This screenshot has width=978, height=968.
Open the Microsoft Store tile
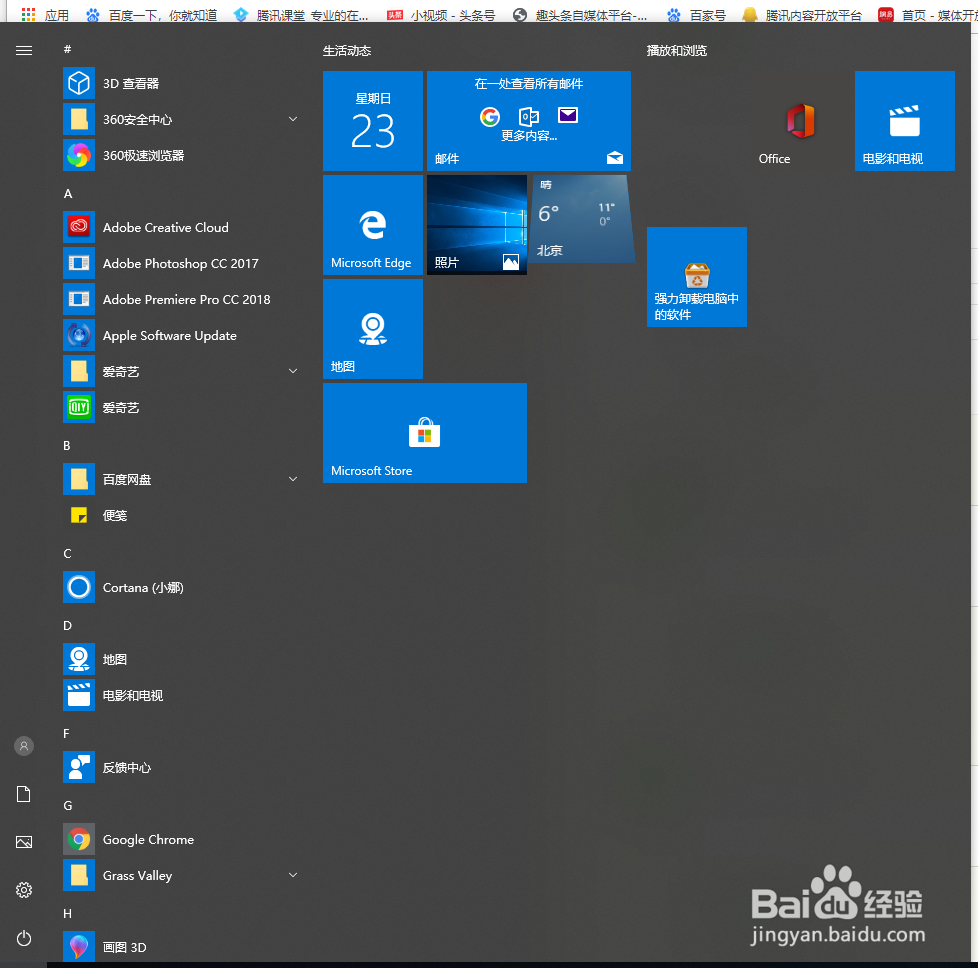tap(425, 433)
